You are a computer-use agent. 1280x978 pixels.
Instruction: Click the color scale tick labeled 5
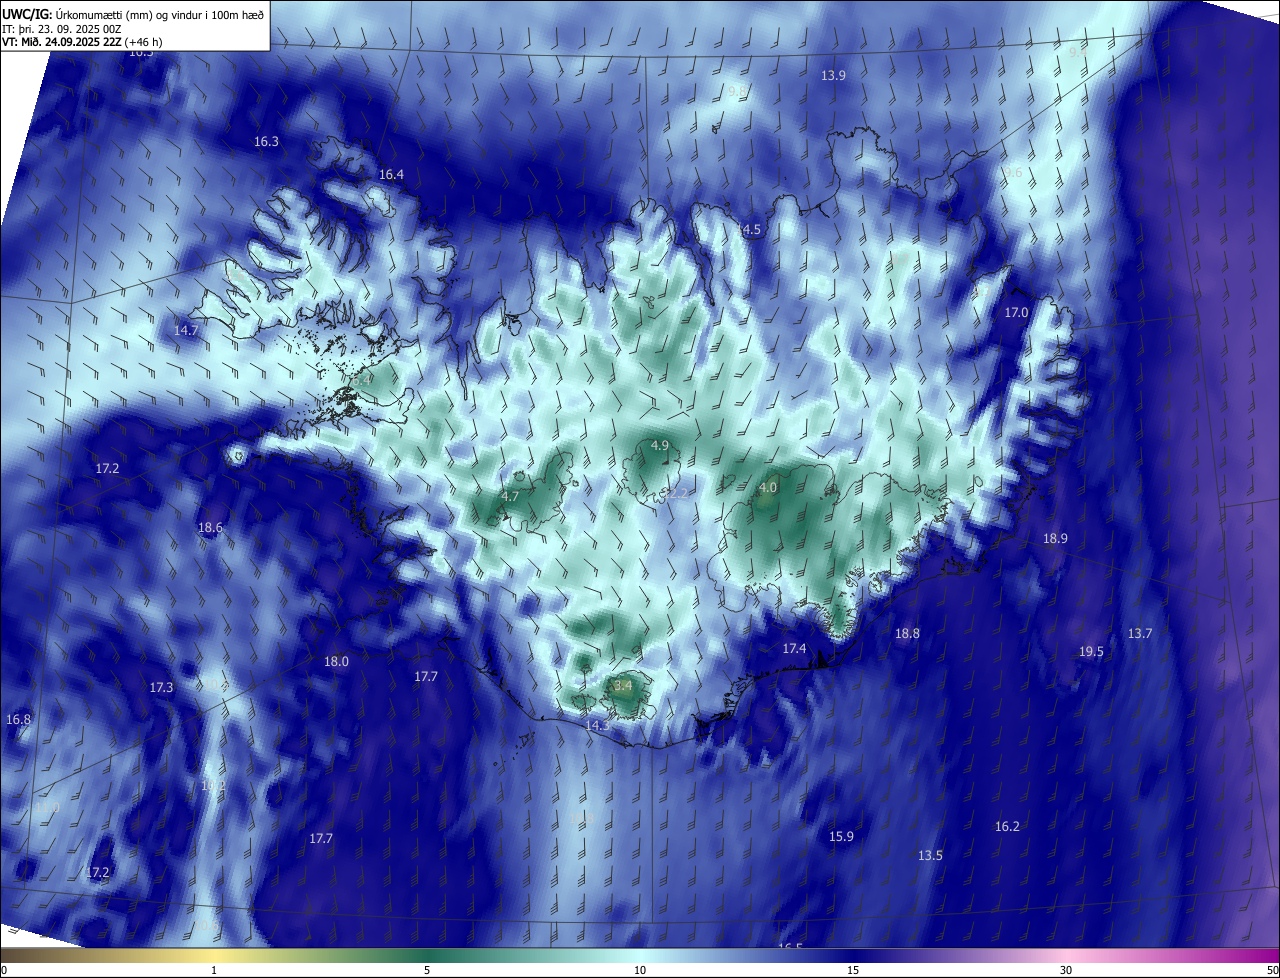click(427, 971)
